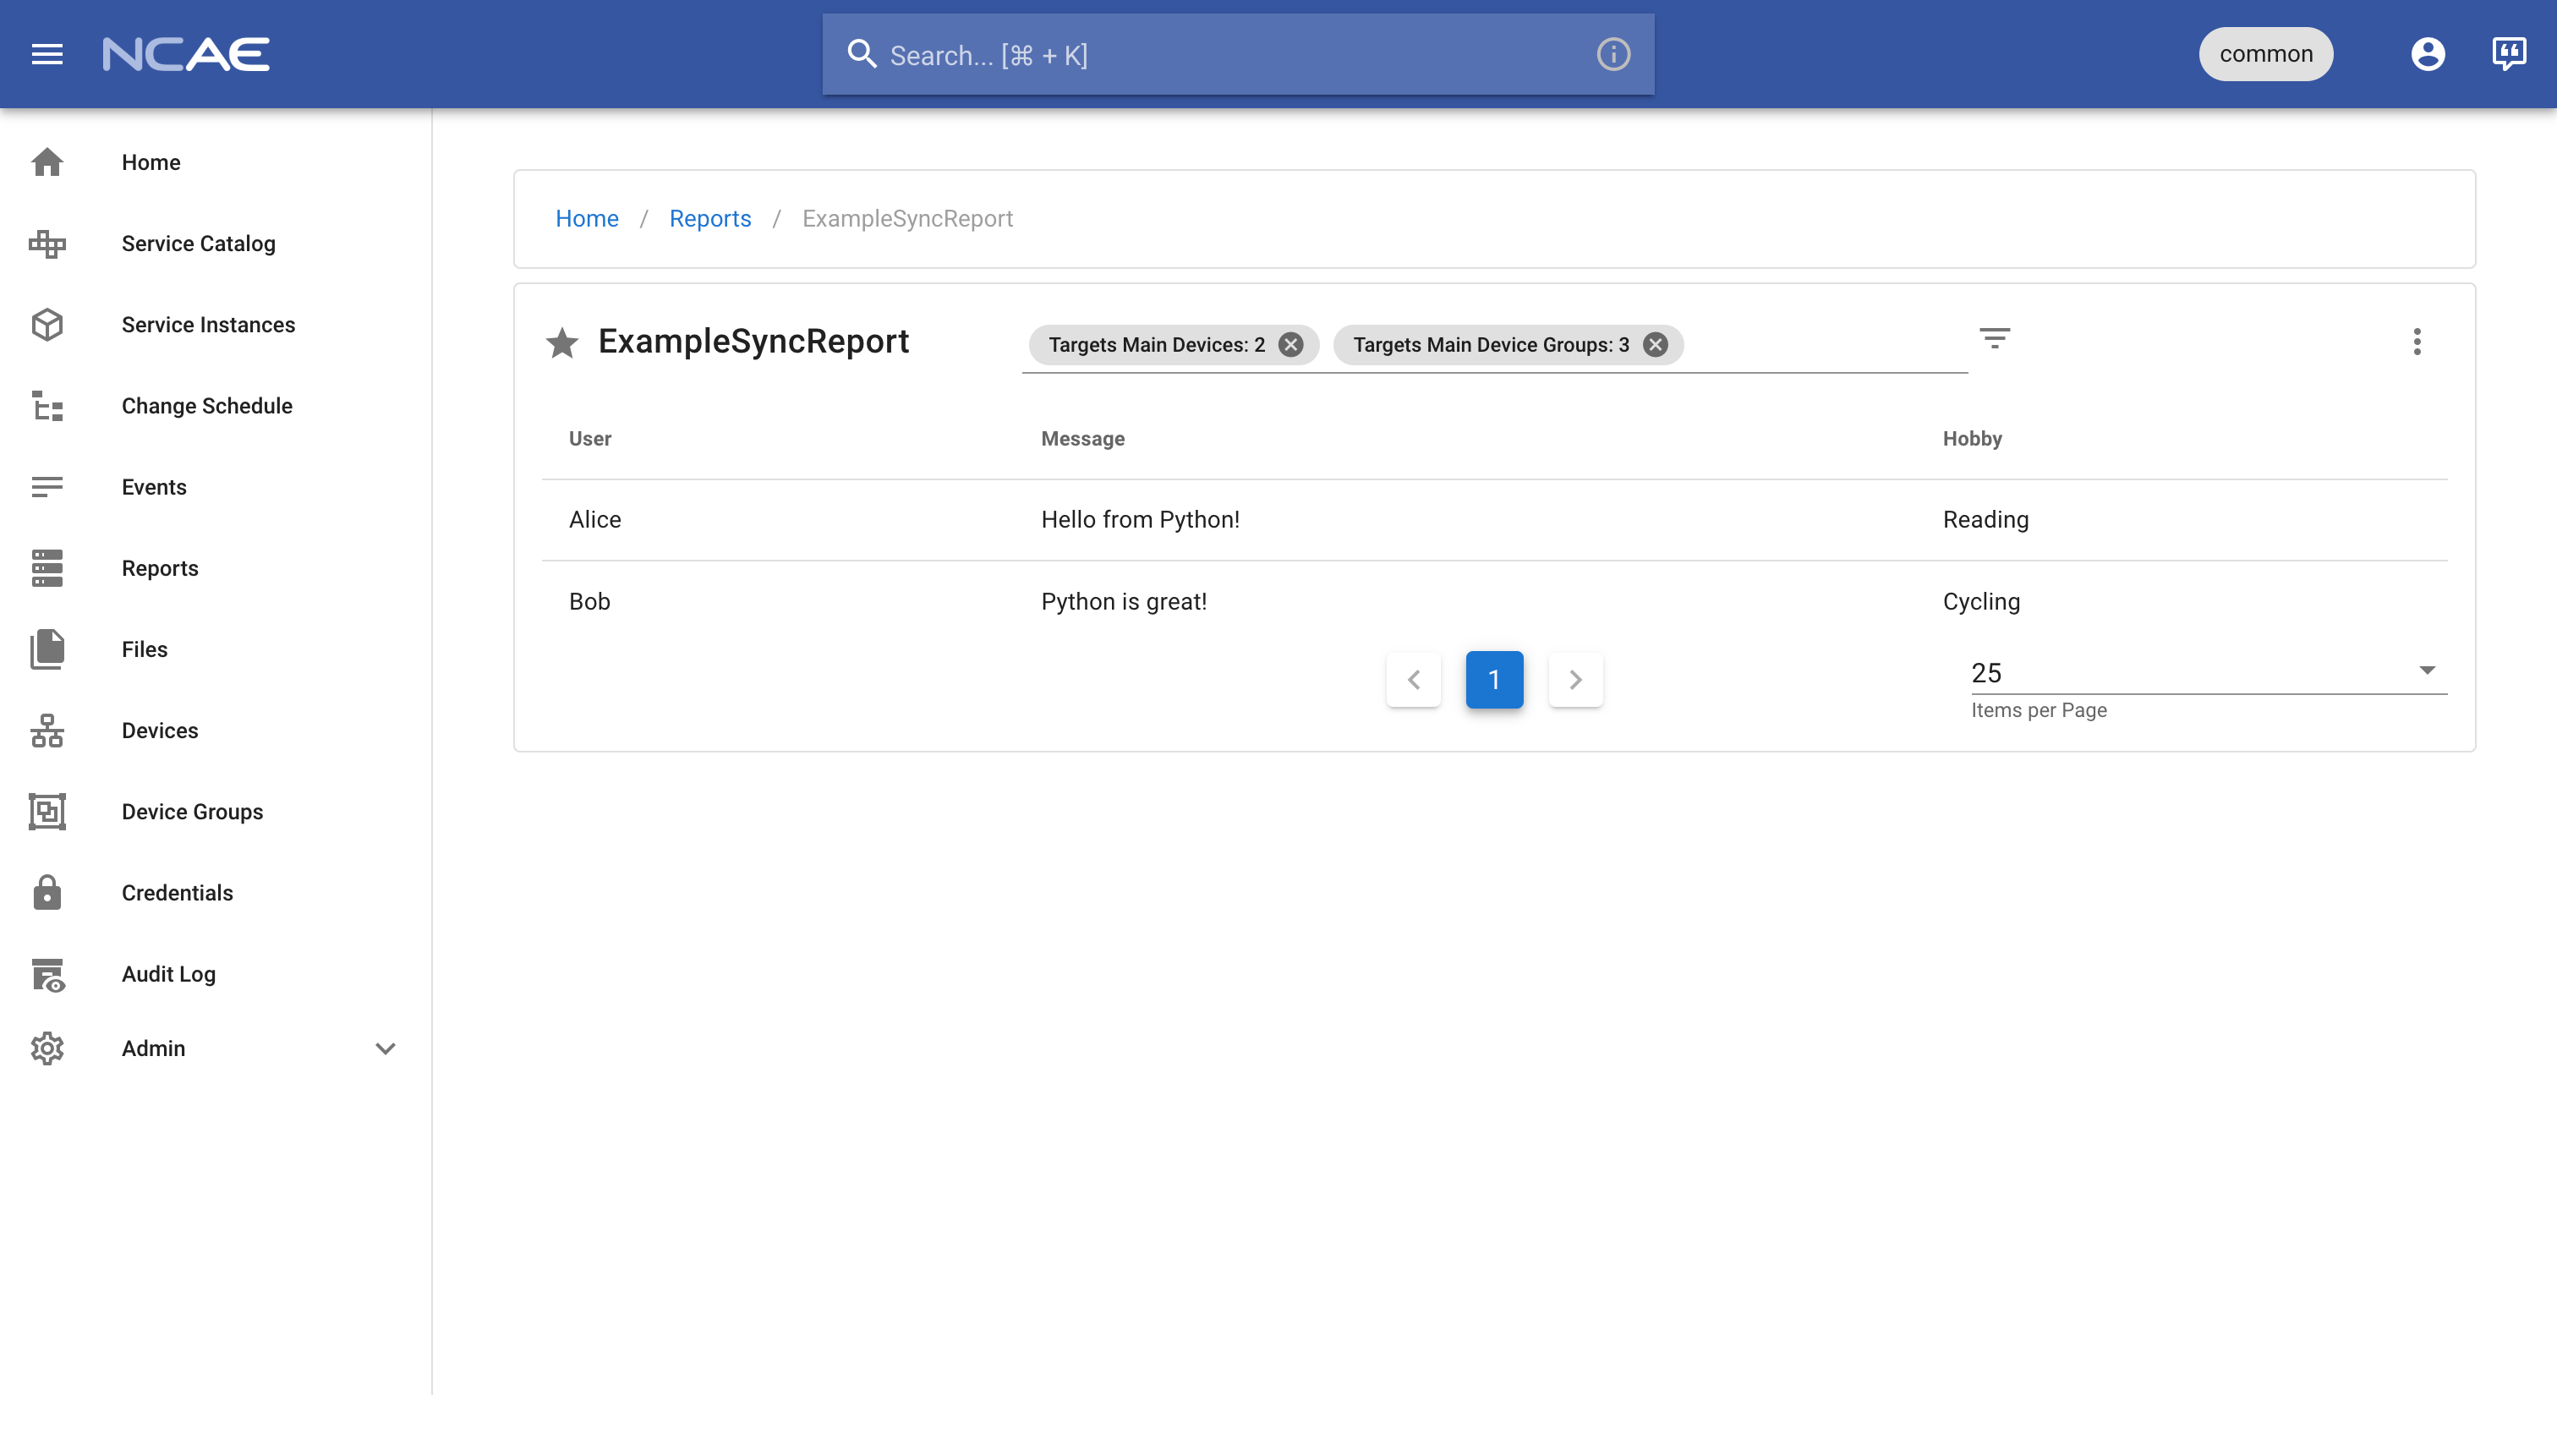Open Home in the sidebar
The image size is (2557, 1456).
151,162
